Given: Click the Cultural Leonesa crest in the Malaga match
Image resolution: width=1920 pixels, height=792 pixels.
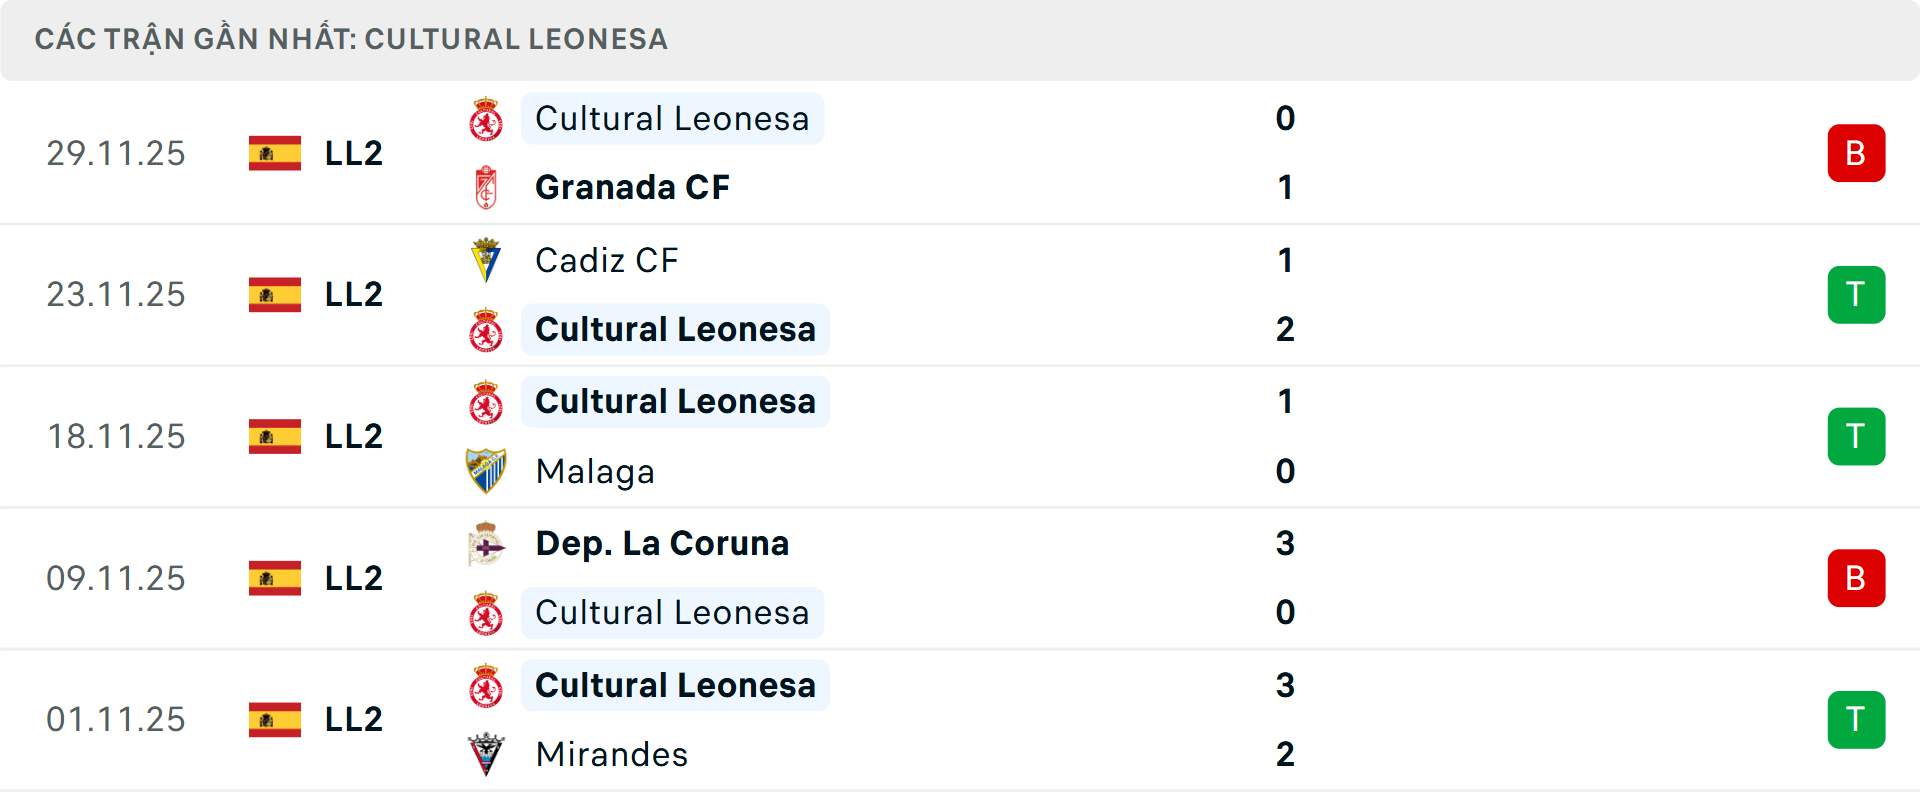Looking at the screenshot, I should (487, 401).
